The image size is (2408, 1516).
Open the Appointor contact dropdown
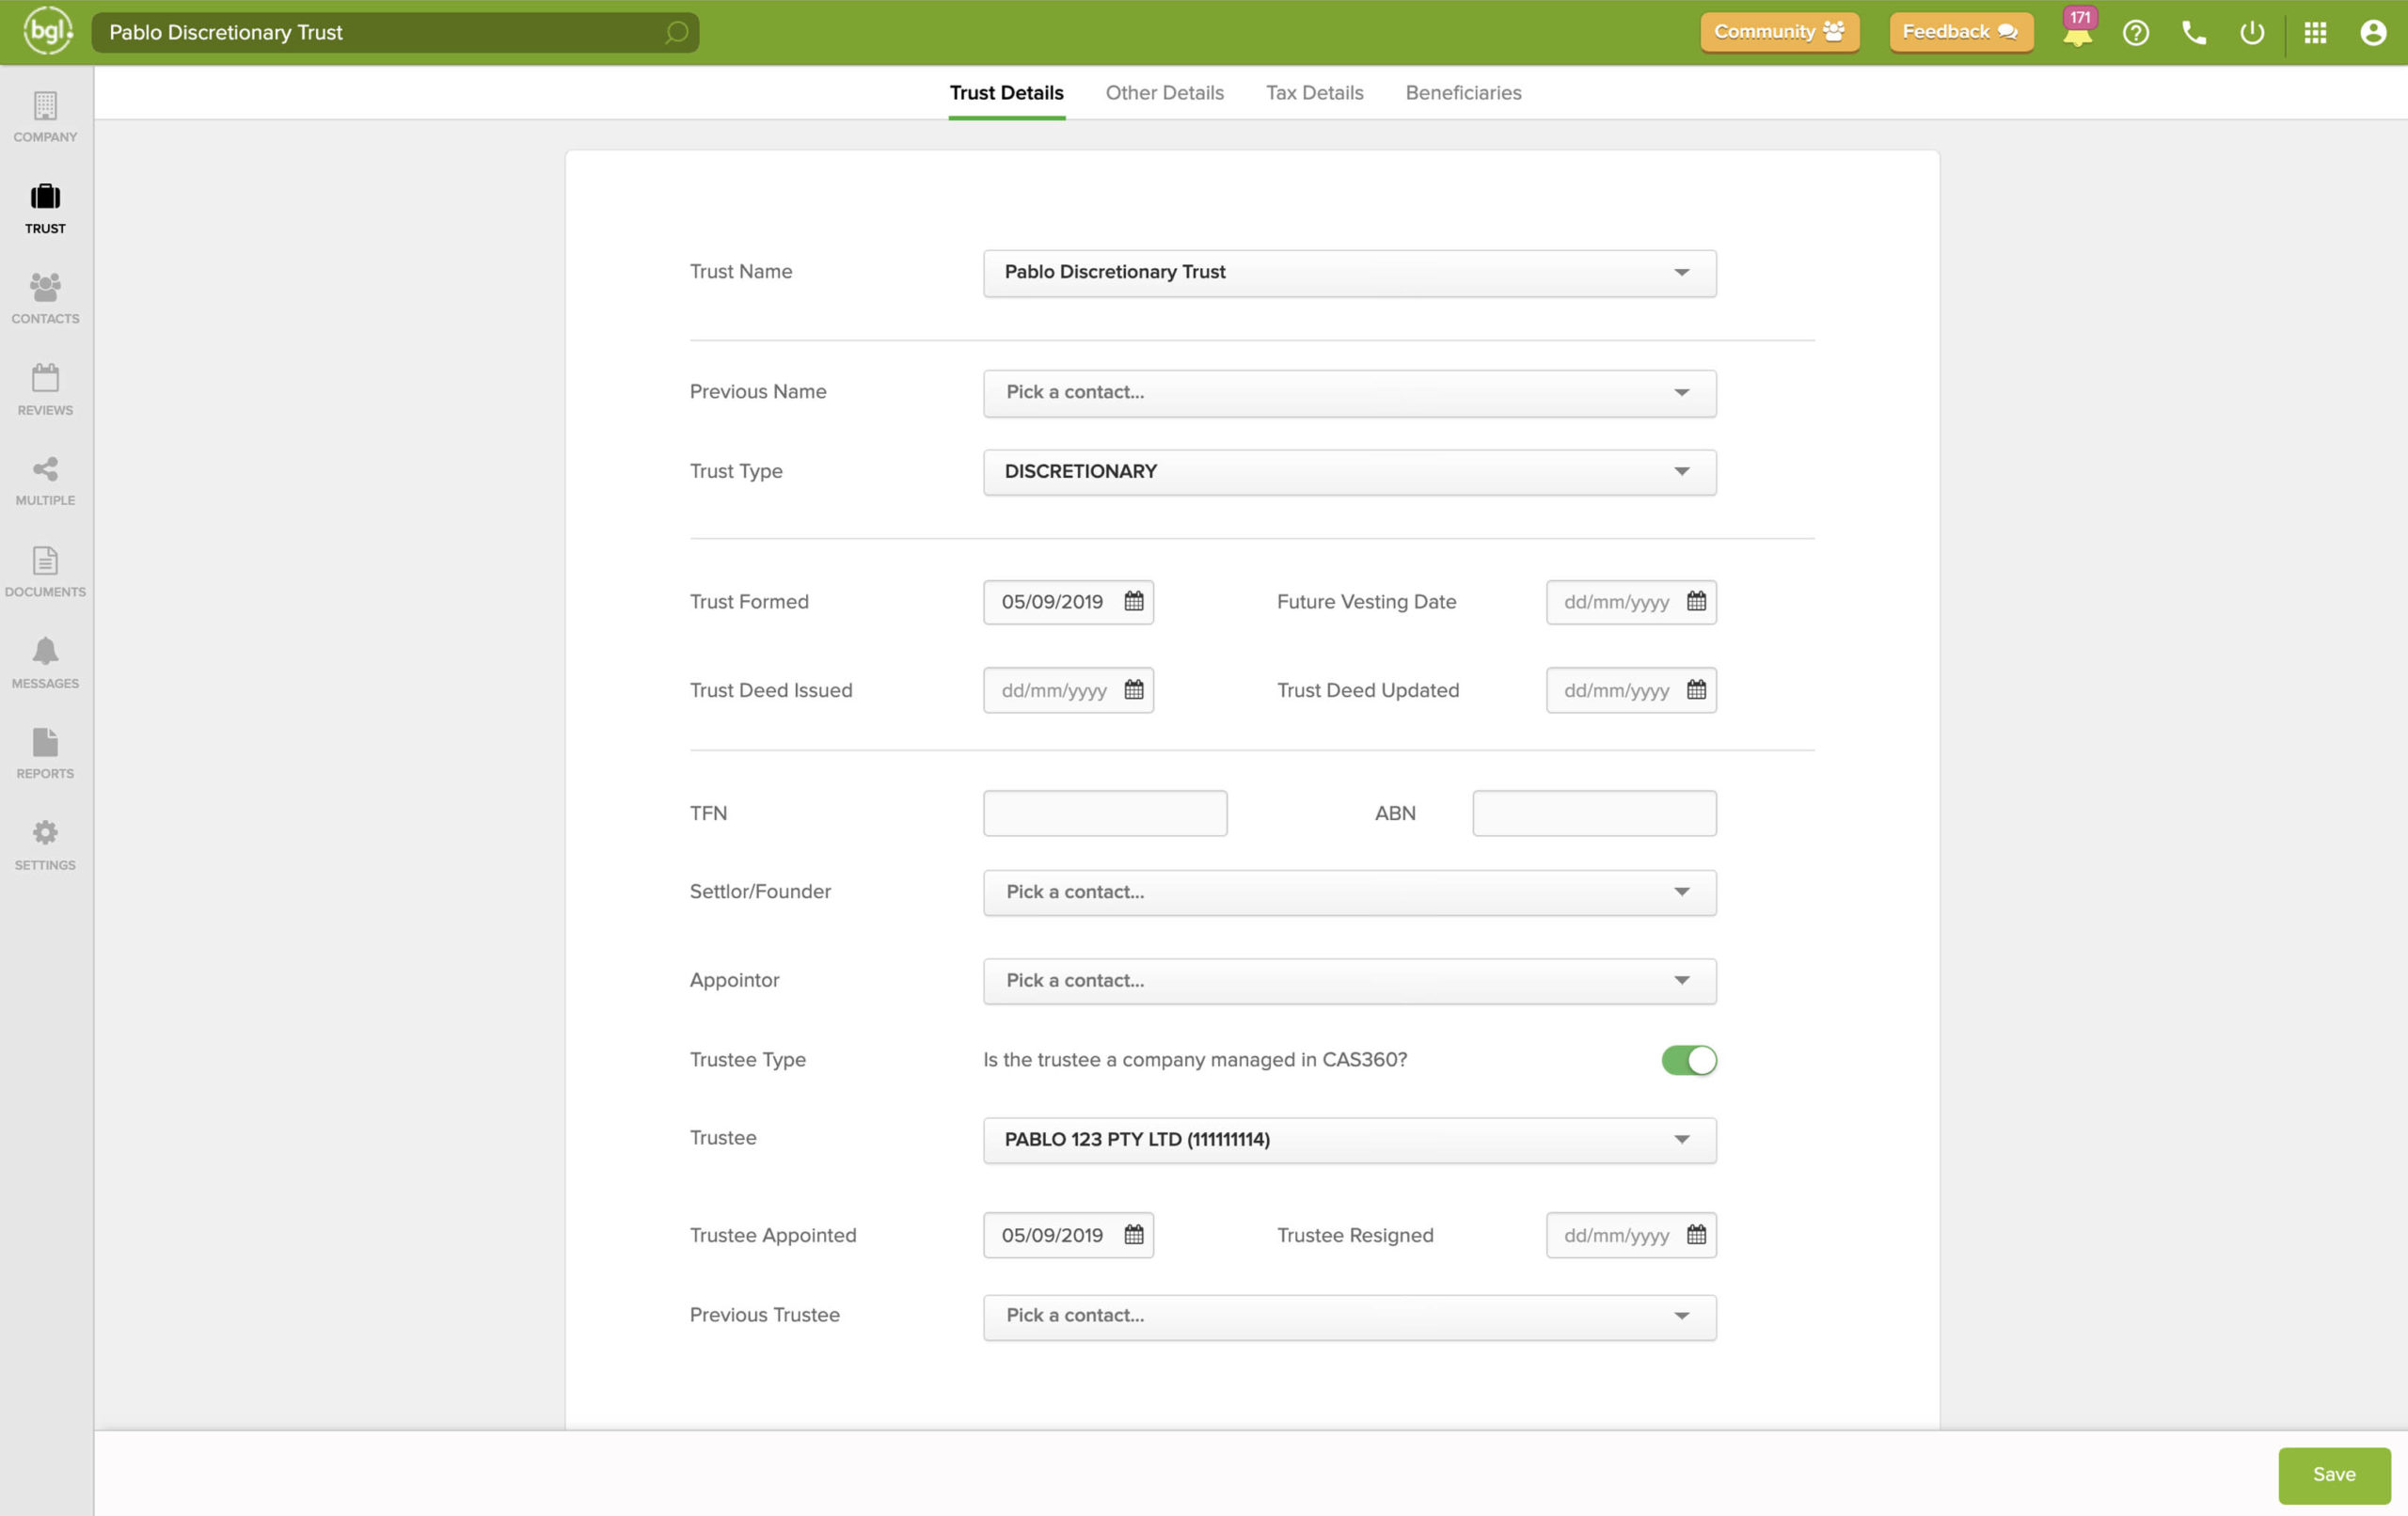pyautogui.click(x=1349, y=980)
